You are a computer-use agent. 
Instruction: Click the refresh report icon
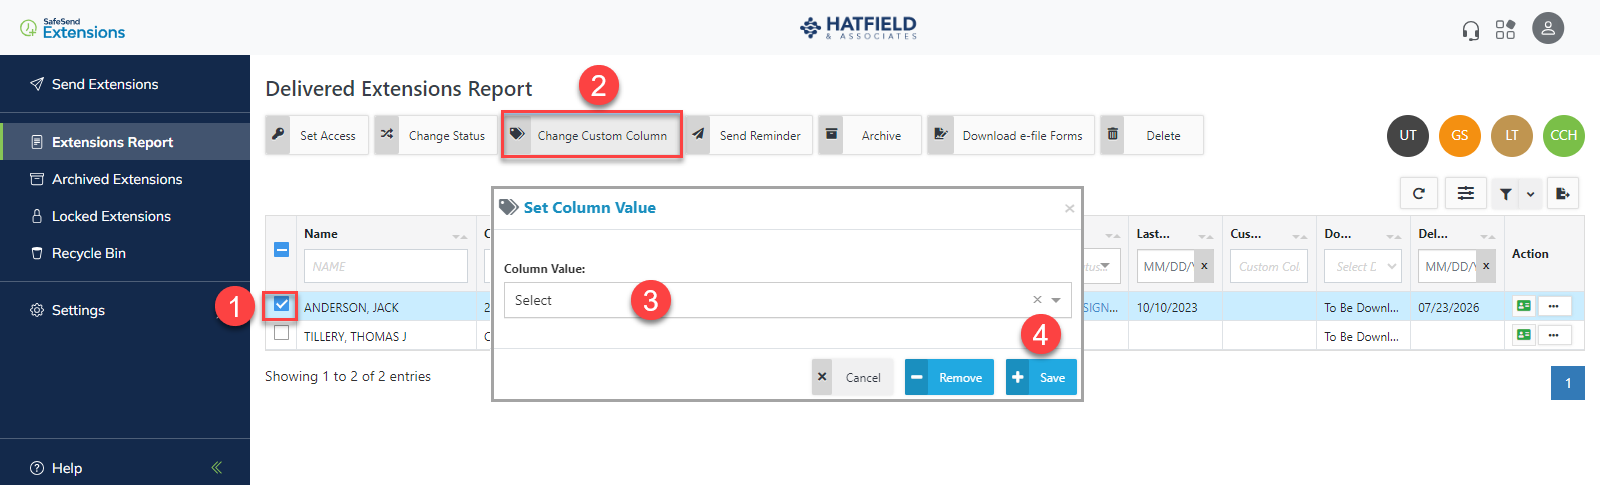click(1418, 193)
